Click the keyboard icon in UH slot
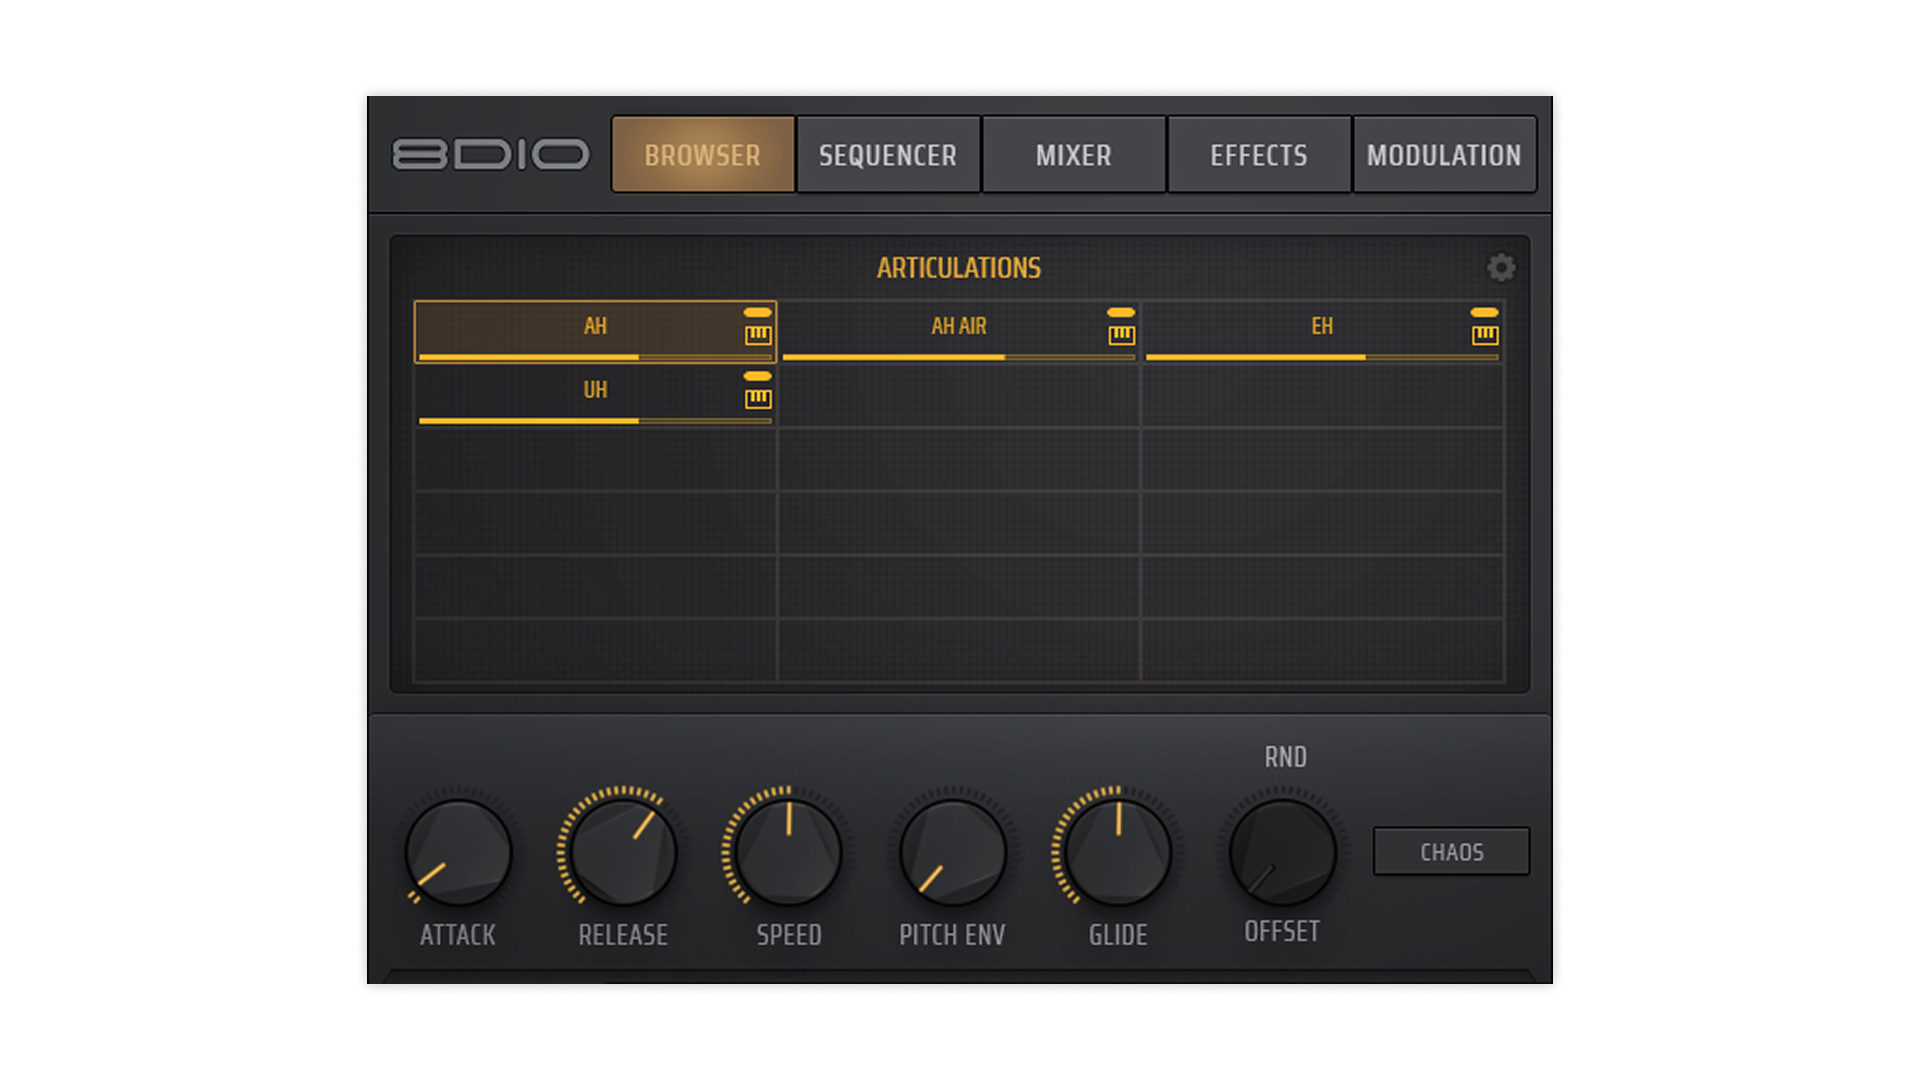Viewport: 1920px width, 1080px height. click(x=758, y=399)
